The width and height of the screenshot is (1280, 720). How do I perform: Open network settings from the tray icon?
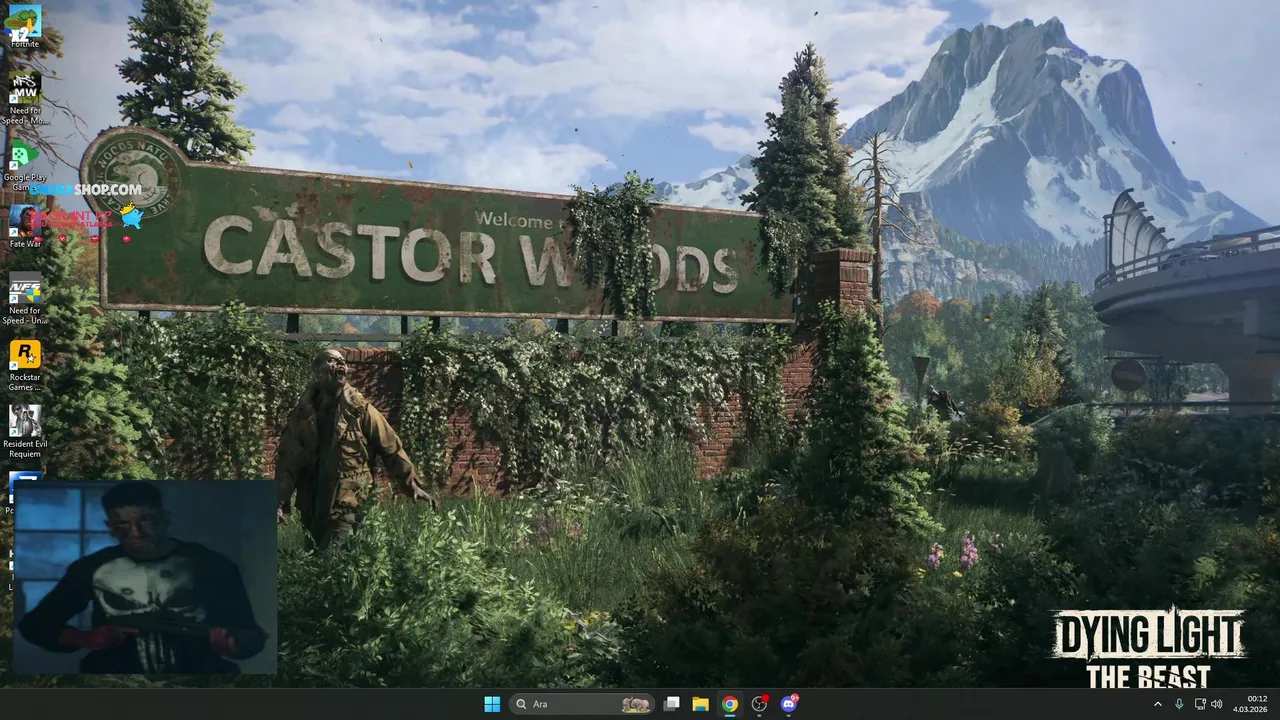pyautogui.click(x=1200, y=704)
